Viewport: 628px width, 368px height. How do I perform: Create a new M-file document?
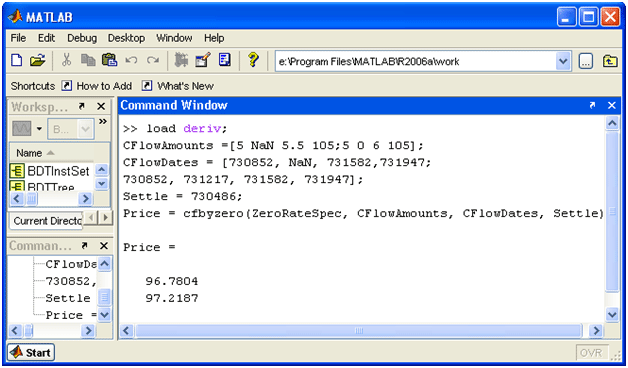point(16,61)
